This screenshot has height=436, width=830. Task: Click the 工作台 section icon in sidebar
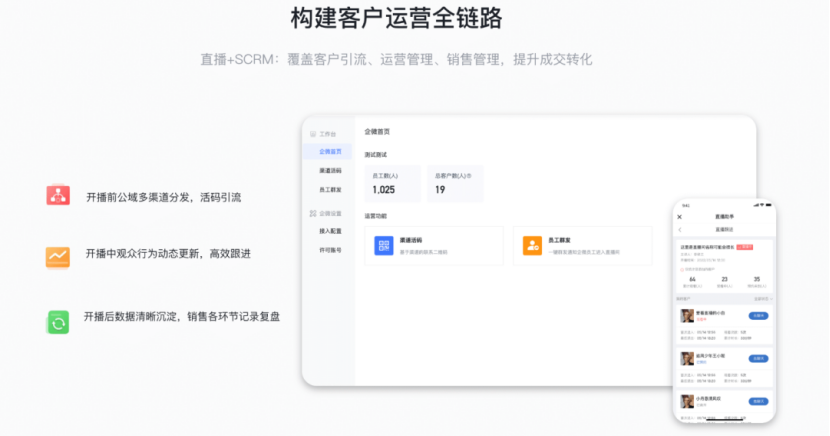pyautogui.click(x=312, y=133)
